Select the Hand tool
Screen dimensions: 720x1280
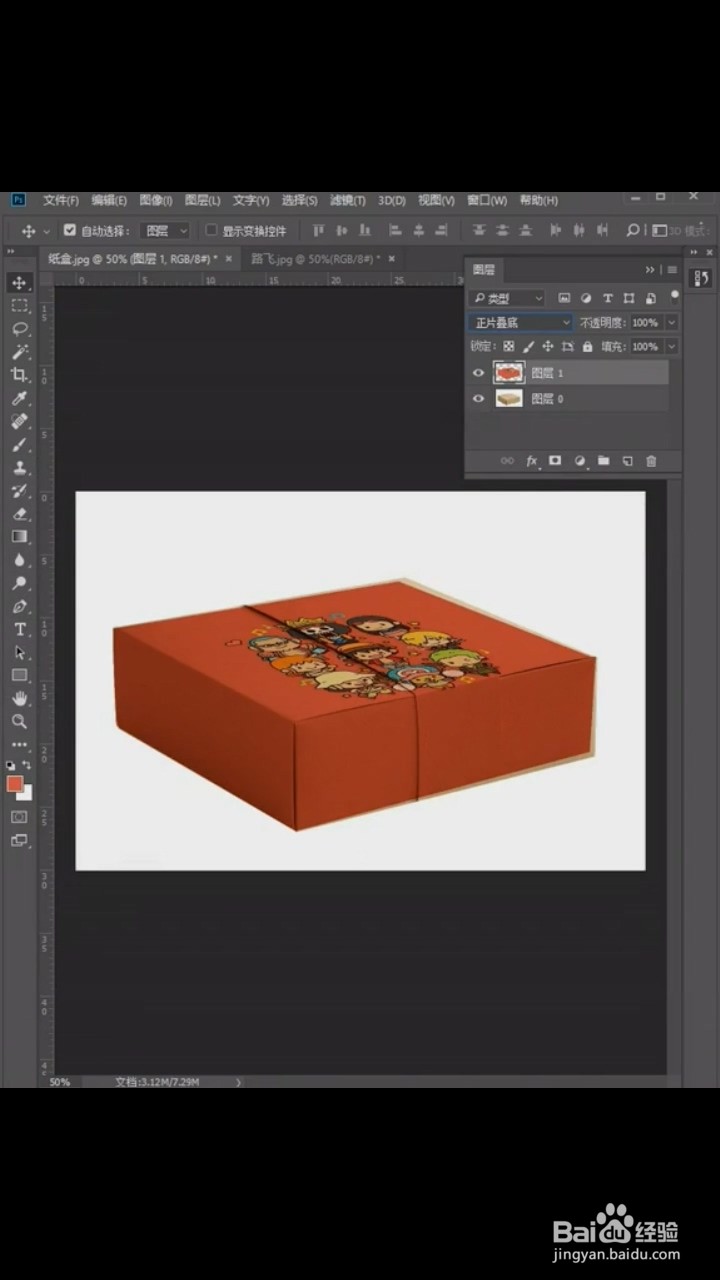(19, 698)
